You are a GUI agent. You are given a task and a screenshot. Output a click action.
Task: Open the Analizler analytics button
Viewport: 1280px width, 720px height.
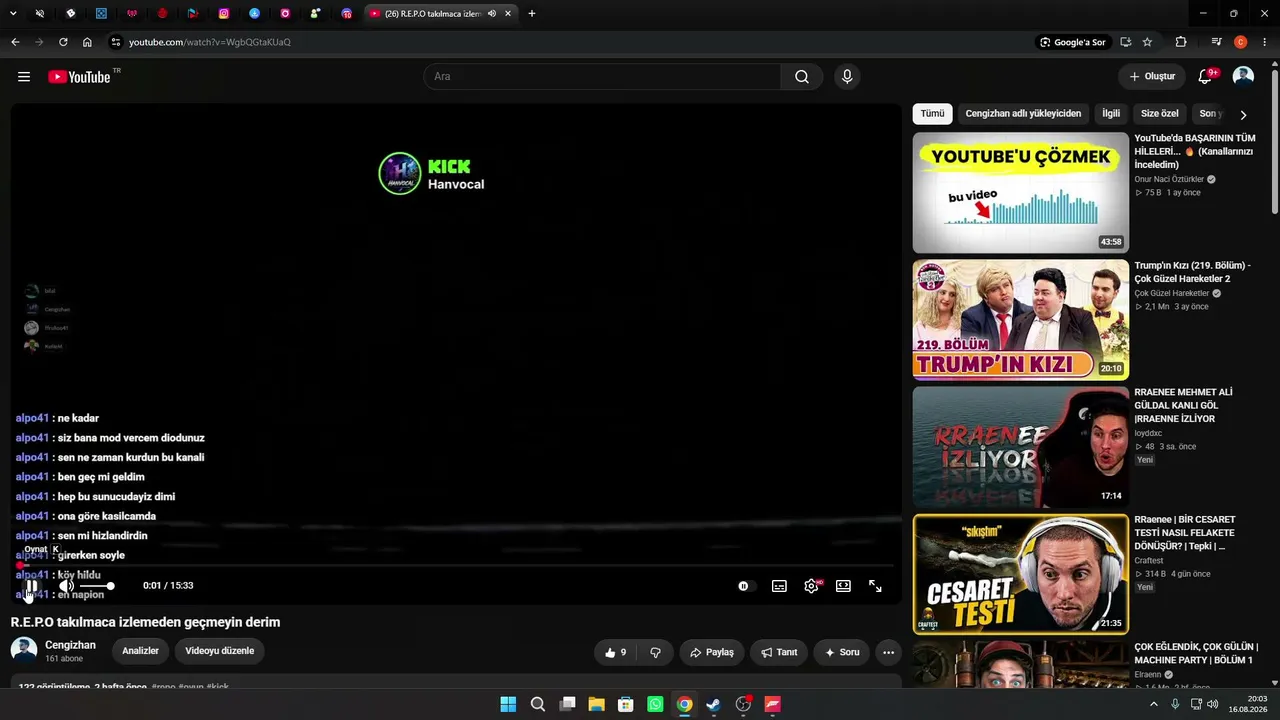pyautogui.click(x=141, y=651)
